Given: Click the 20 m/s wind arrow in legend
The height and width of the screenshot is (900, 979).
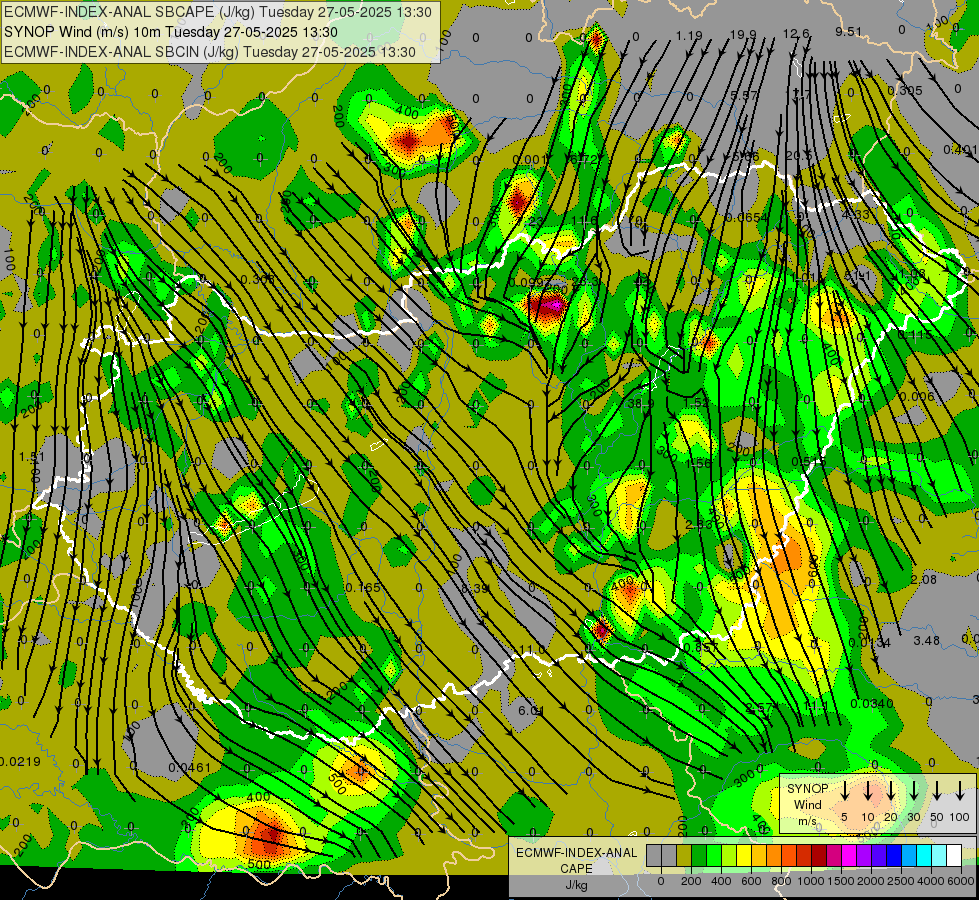Looking at the screenshot, I should pyautogui.click(x=890, y=791).
